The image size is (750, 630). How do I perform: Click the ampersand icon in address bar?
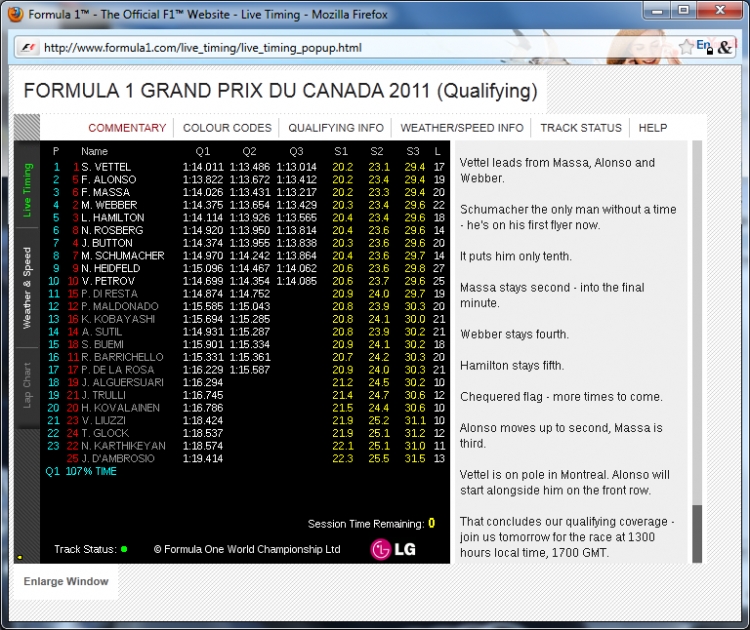coord(725,47)
